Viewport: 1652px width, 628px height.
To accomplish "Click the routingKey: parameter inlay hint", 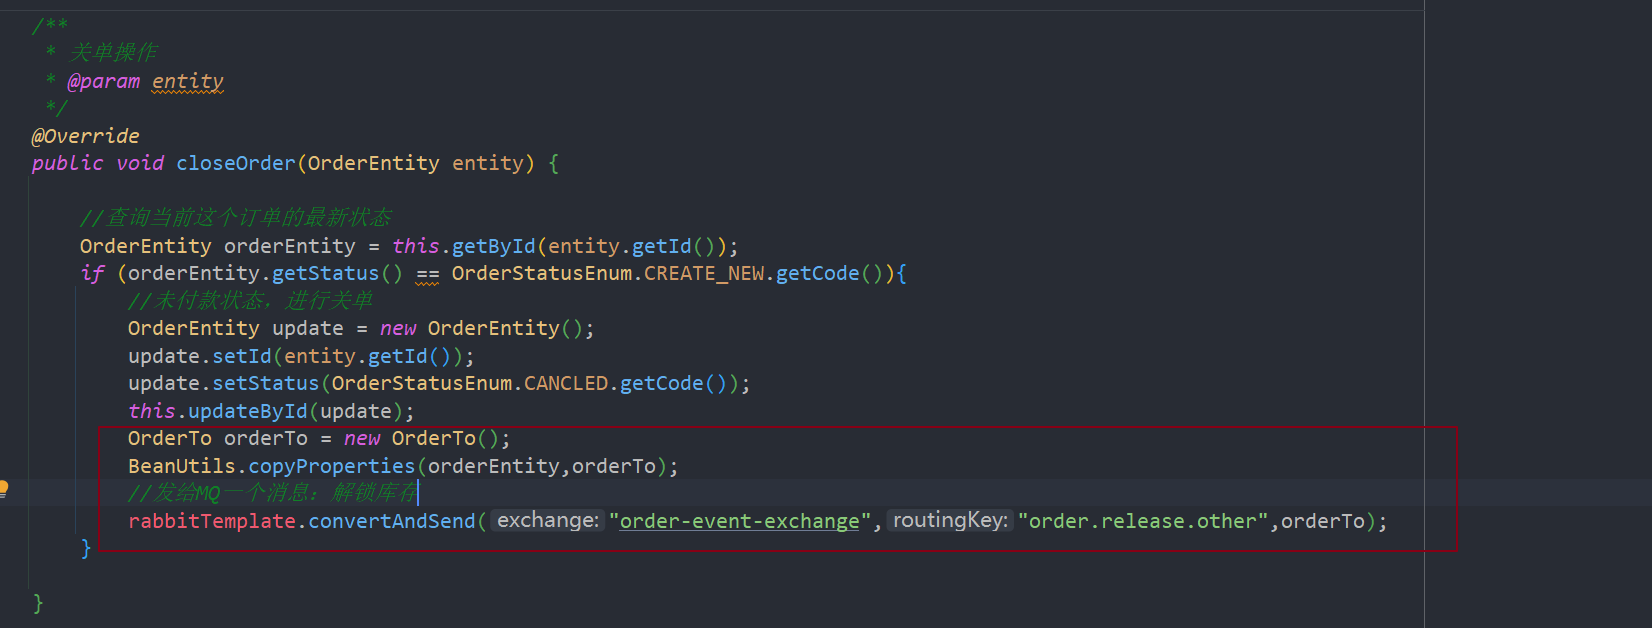I will point(950,520).
